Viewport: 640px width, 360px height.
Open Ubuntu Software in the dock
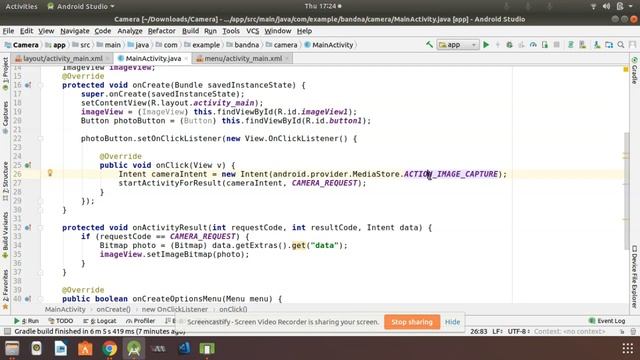coord(85,349)
